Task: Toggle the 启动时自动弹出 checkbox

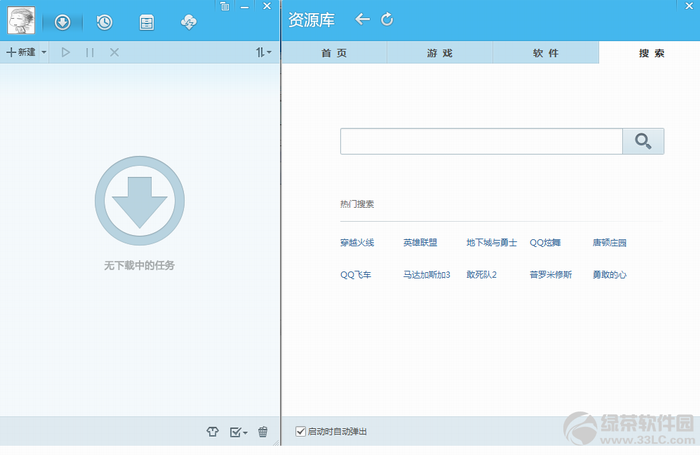Action: (x=300, y=431)
